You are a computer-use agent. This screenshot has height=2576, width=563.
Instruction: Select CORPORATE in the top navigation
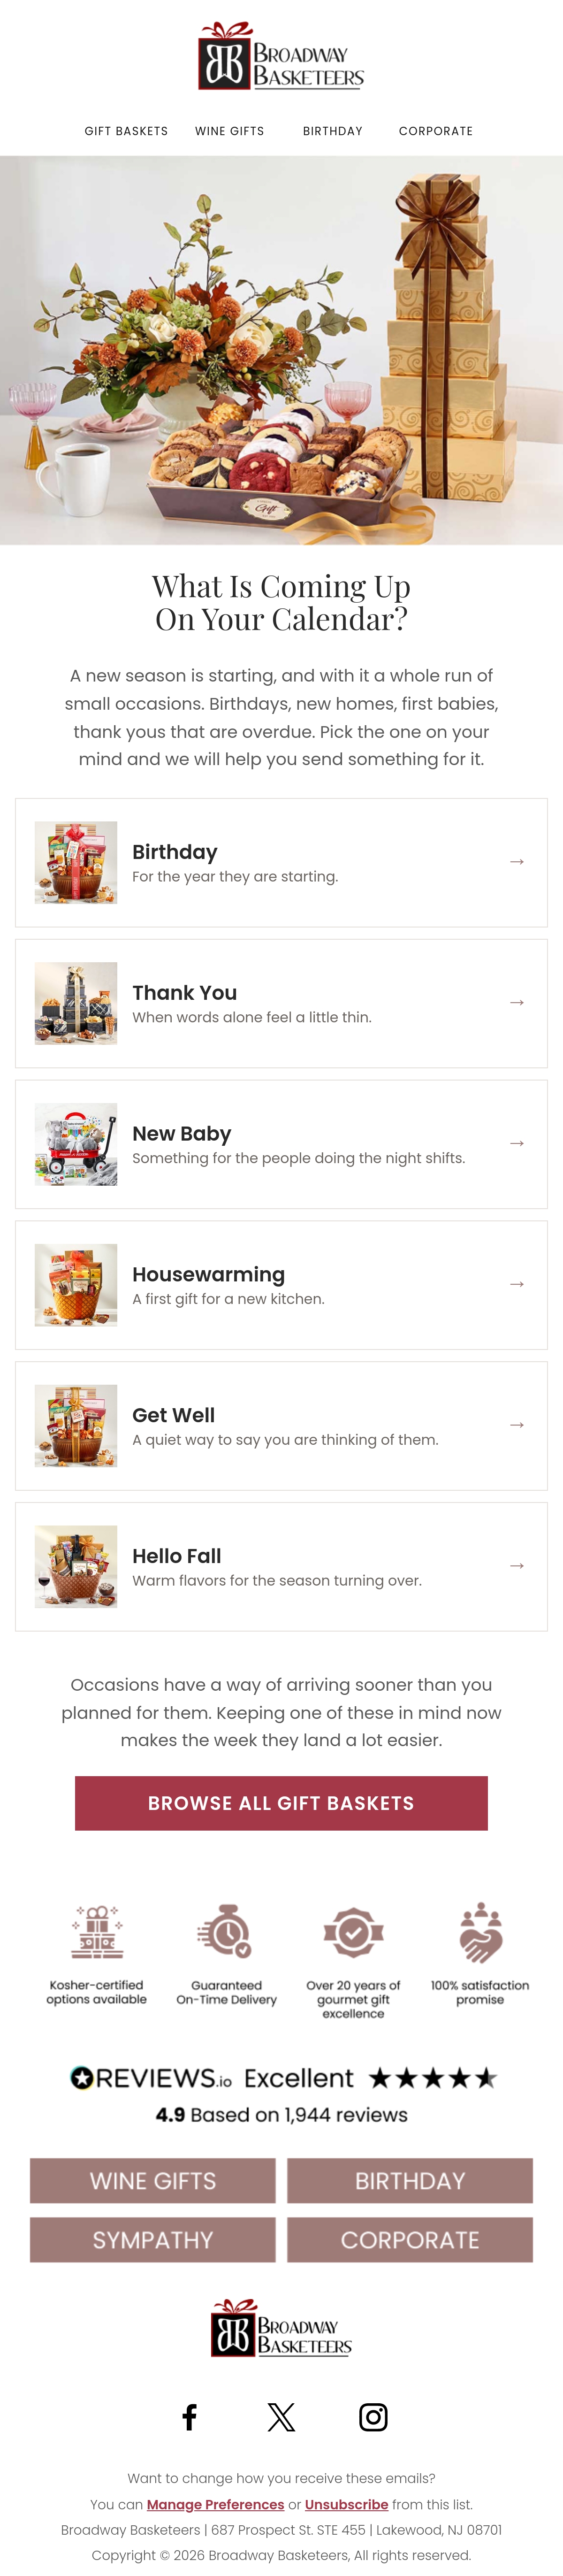(436, 131)
